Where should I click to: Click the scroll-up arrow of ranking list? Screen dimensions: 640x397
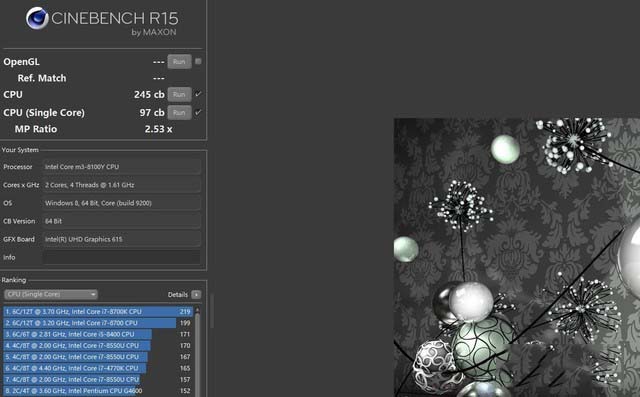click(198, 310)
